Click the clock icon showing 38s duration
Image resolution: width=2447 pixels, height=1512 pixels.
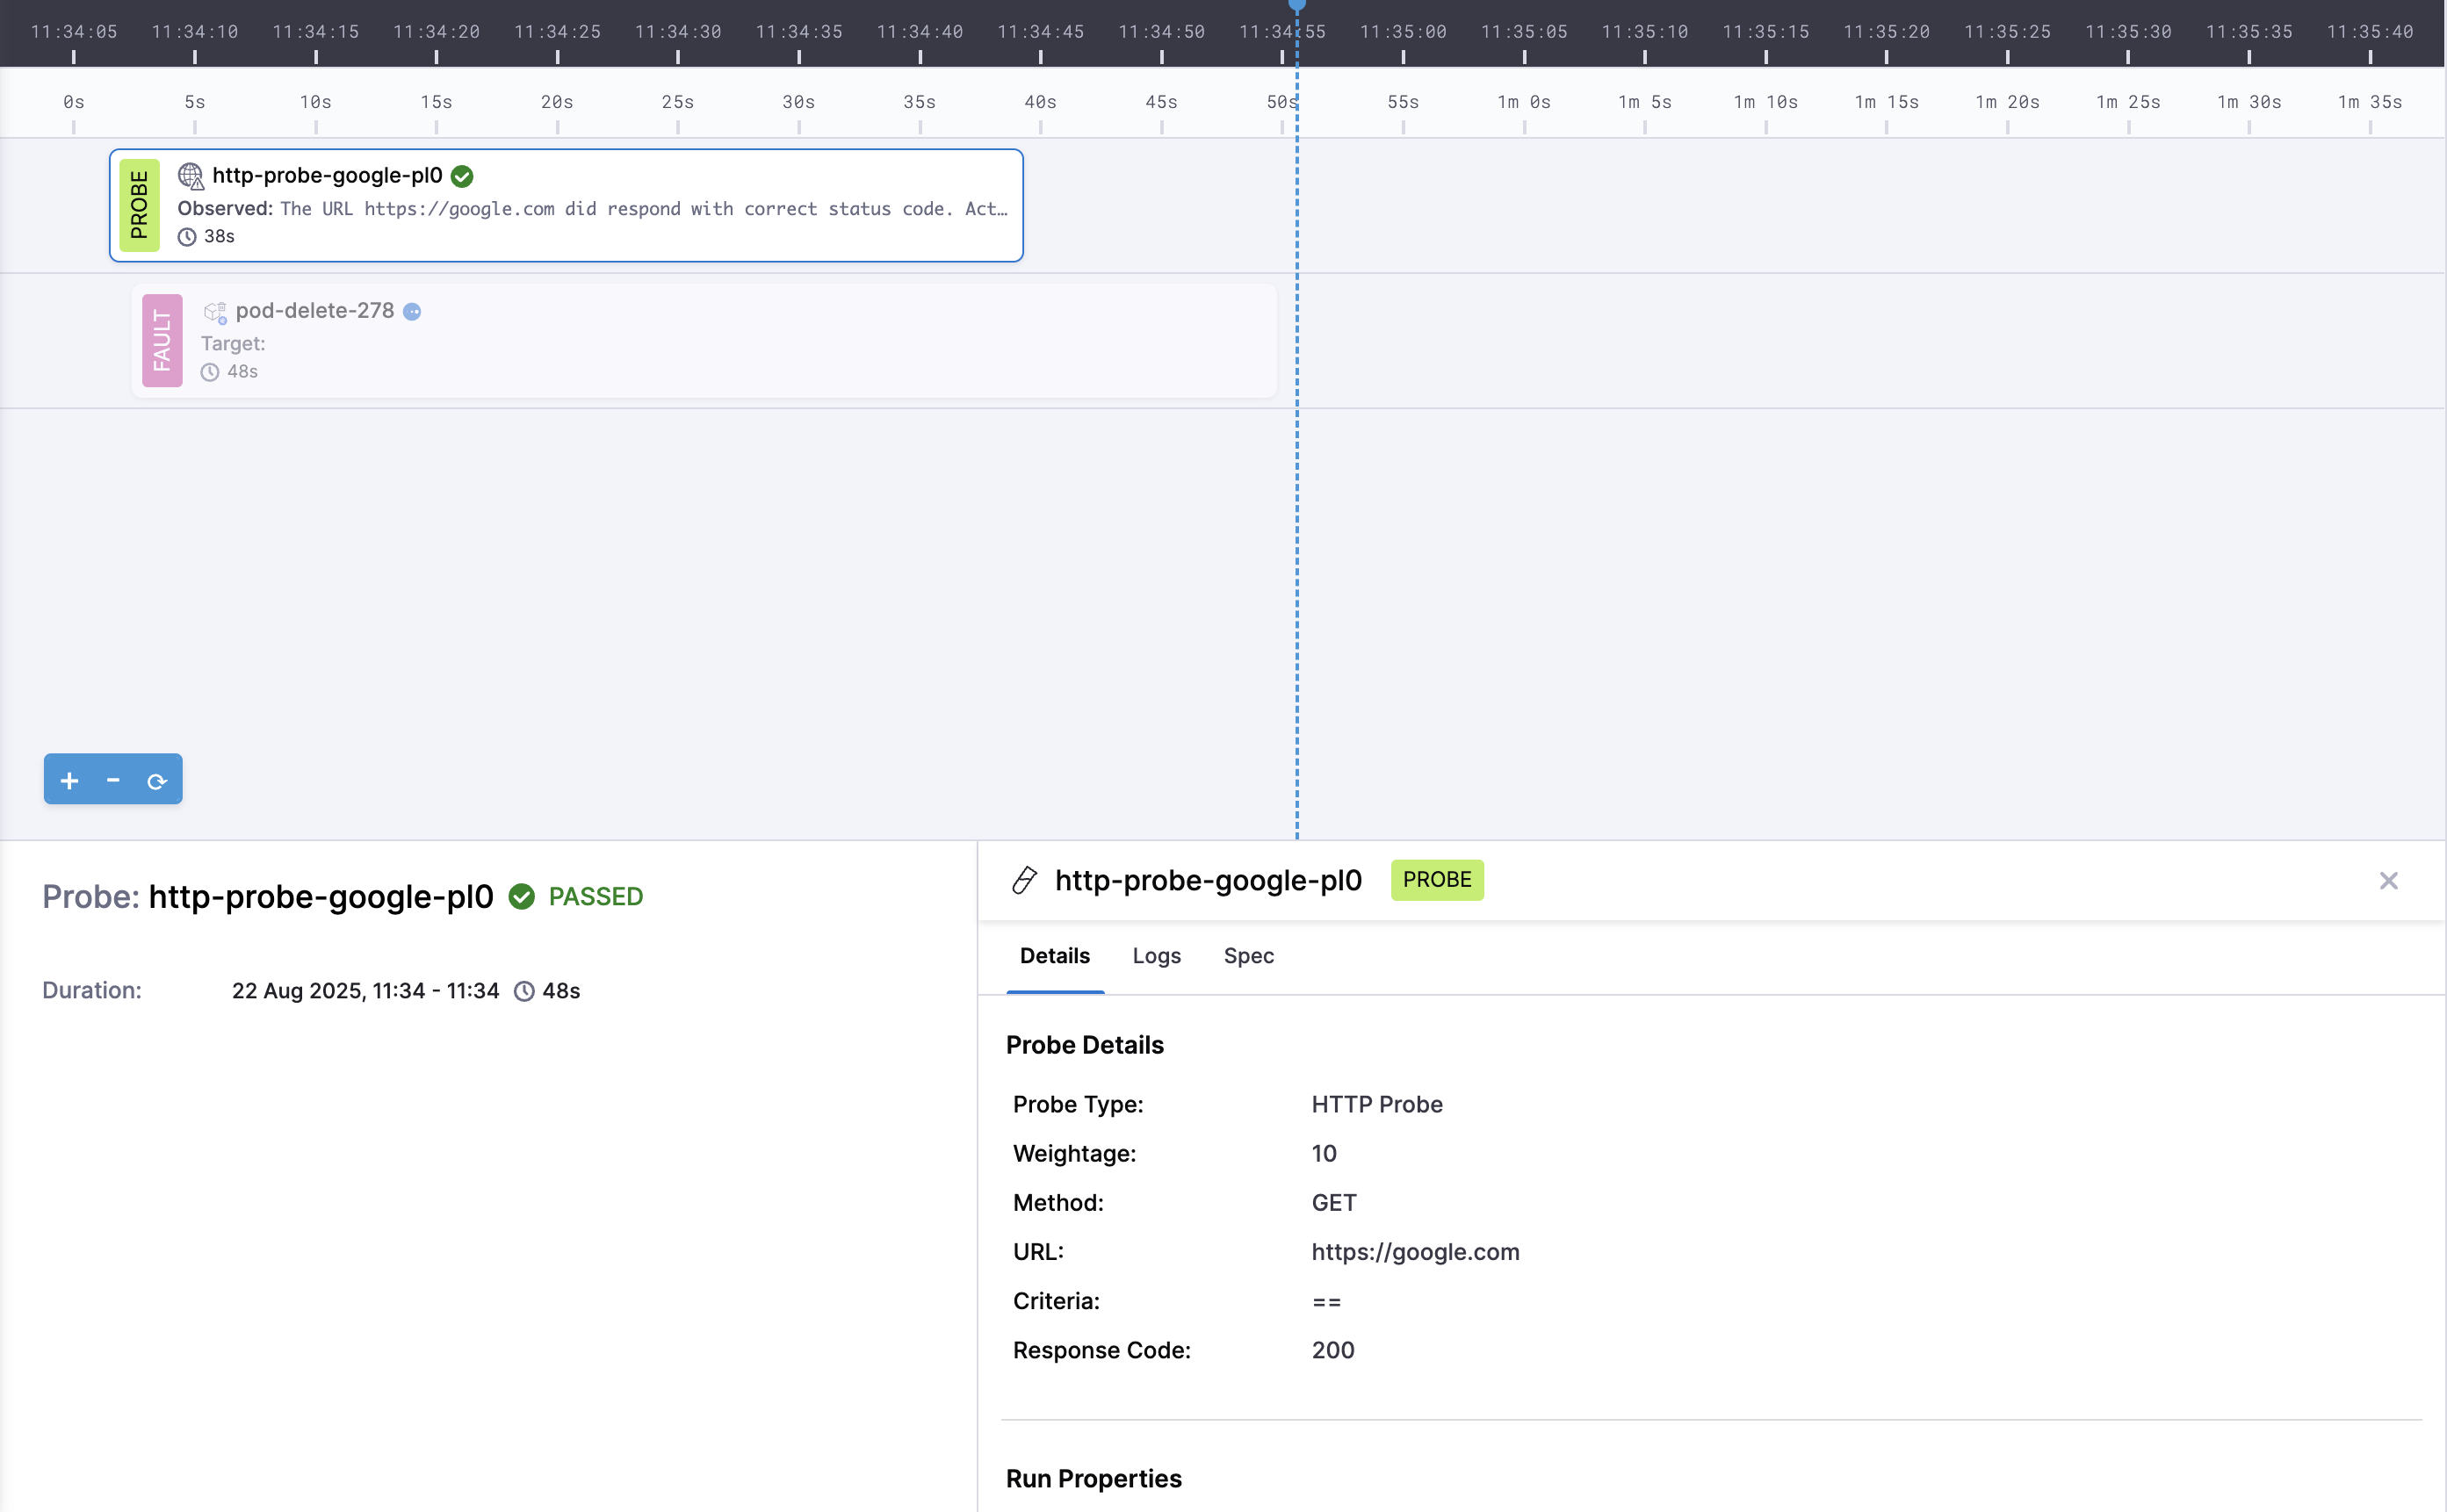coord(186,237)
